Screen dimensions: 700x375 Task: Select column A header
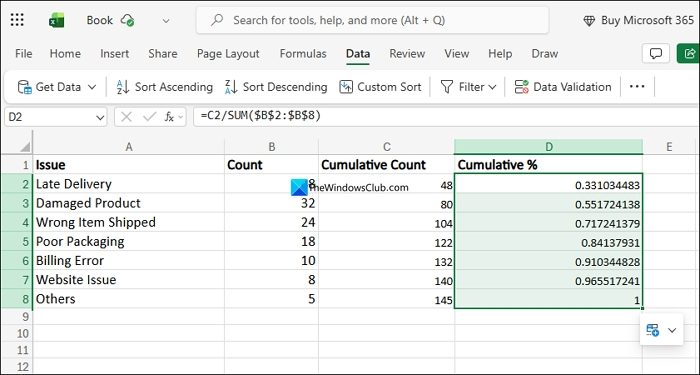[129, 147]
